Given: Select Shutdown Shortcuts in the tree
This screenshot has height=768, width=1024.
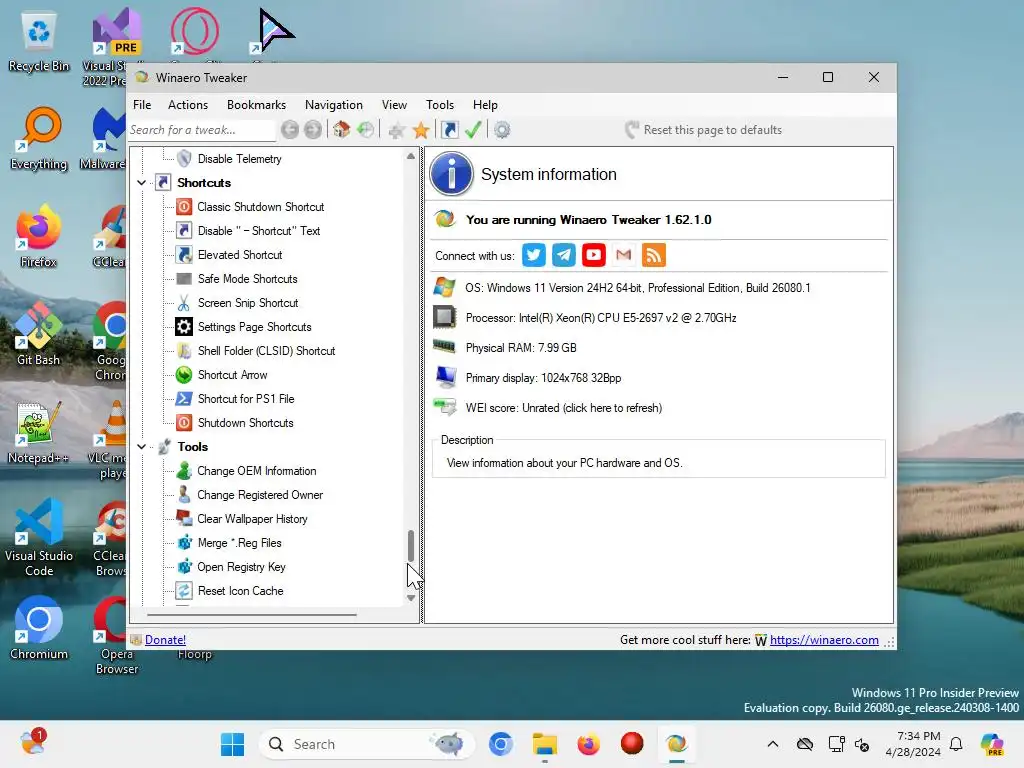Looking at the screenshot, I should pos(246,423).
